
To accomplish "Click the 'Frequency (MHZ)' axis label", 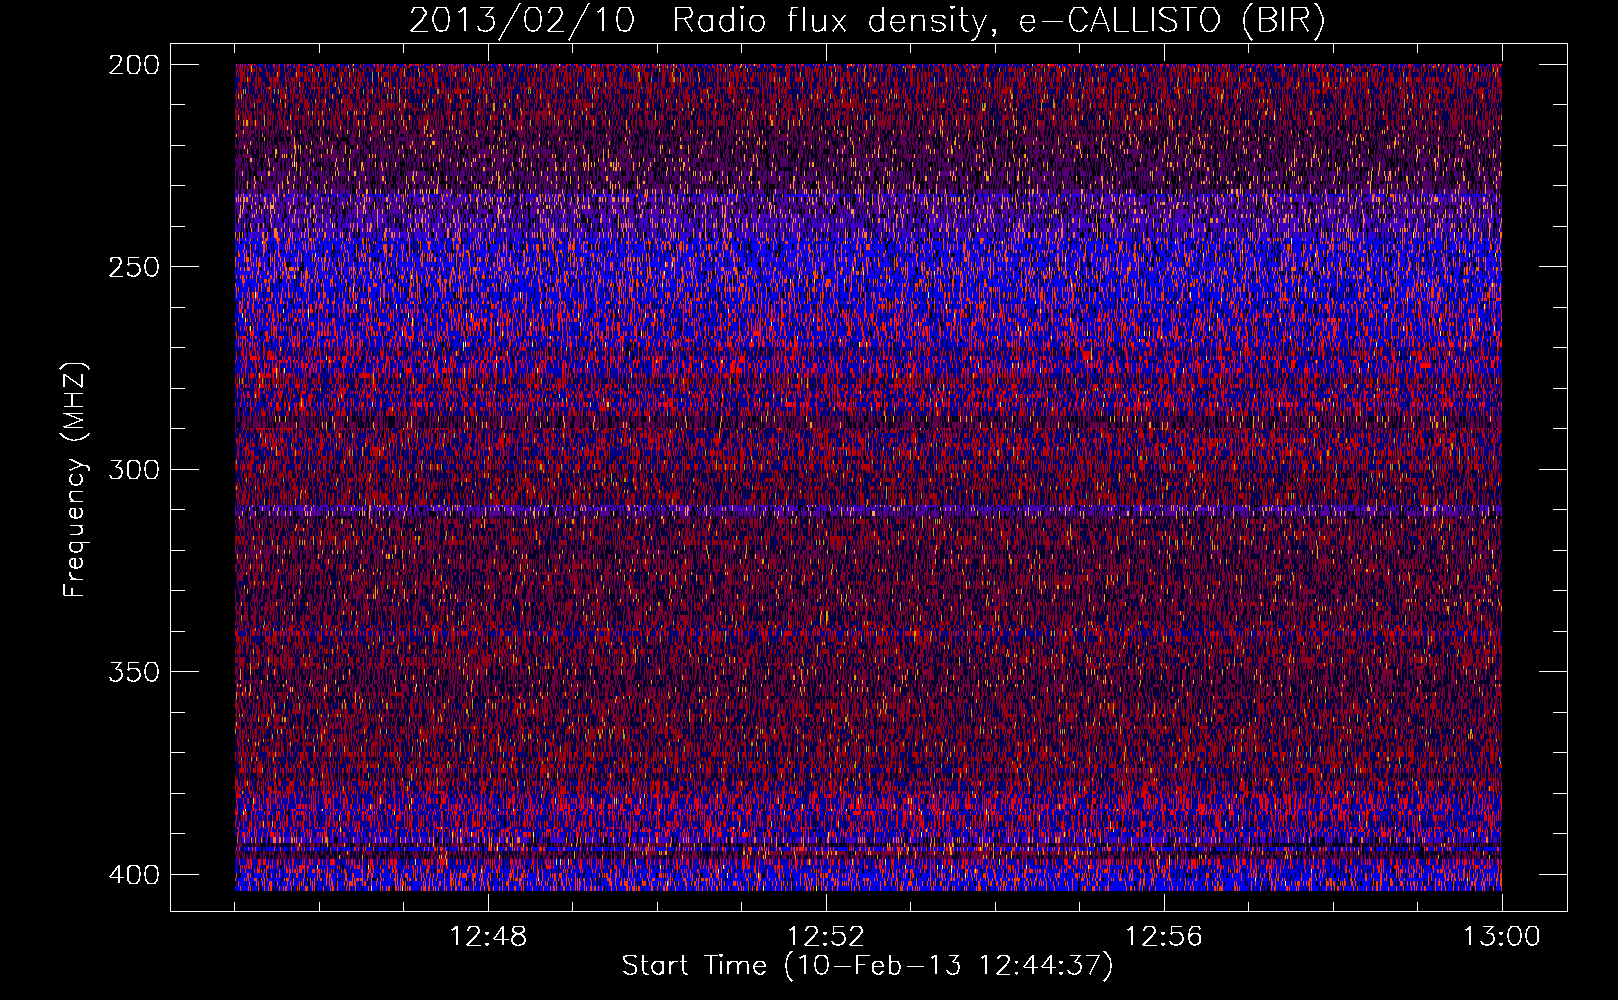I will click(75, 480).
